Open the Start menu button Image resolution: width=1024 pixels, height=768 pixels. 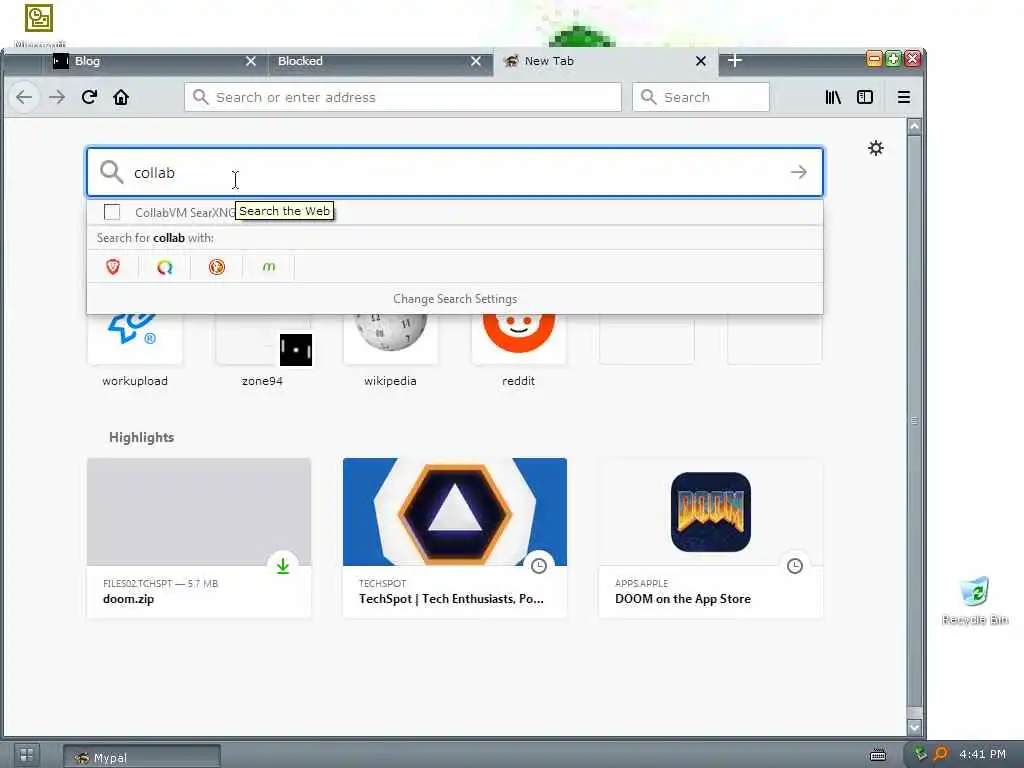coord(27,756)
